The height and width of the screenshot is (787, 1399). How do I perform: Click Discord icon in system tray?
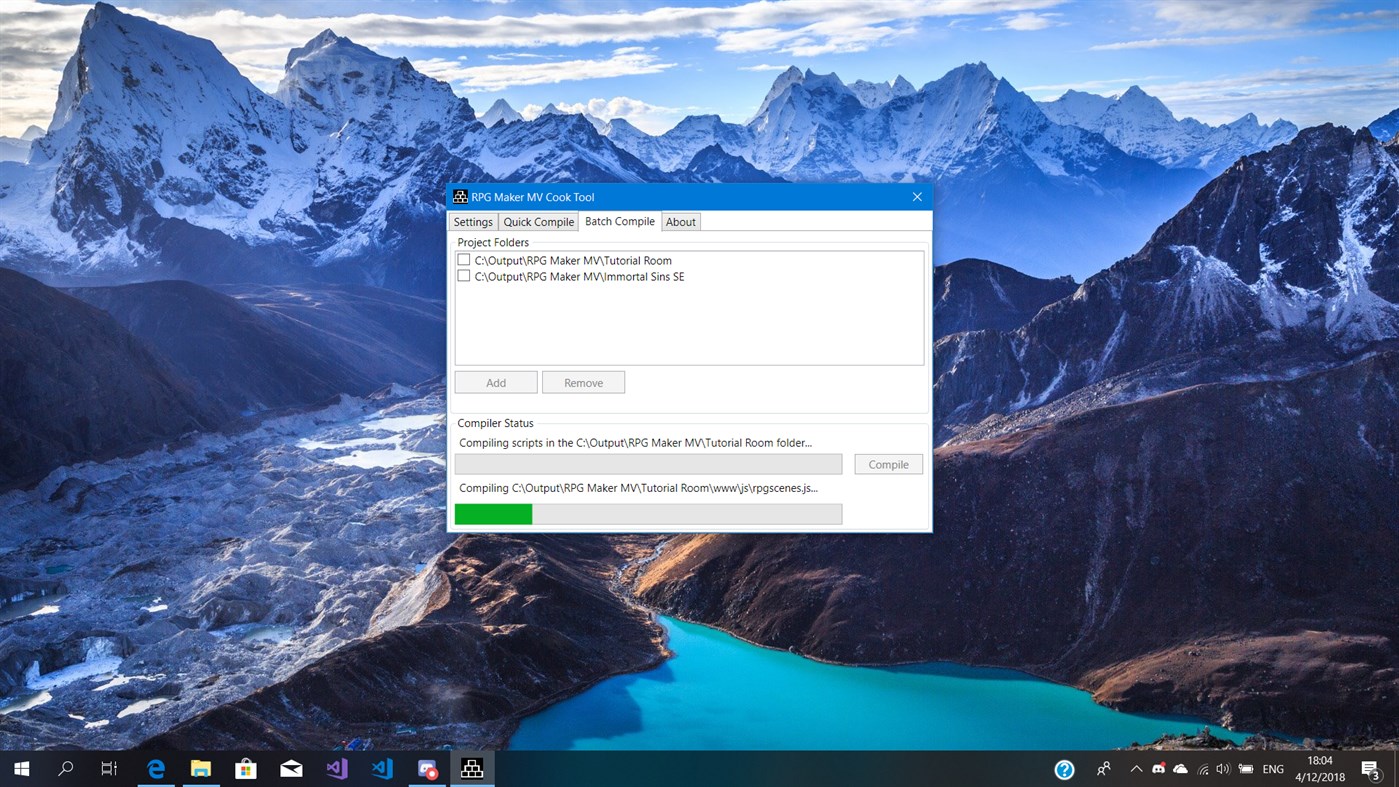click(x=1158, y=769)
